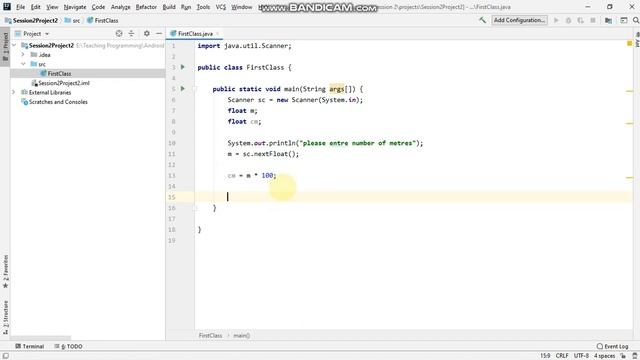Toggle the Project side tool window tab

[5, 47]
